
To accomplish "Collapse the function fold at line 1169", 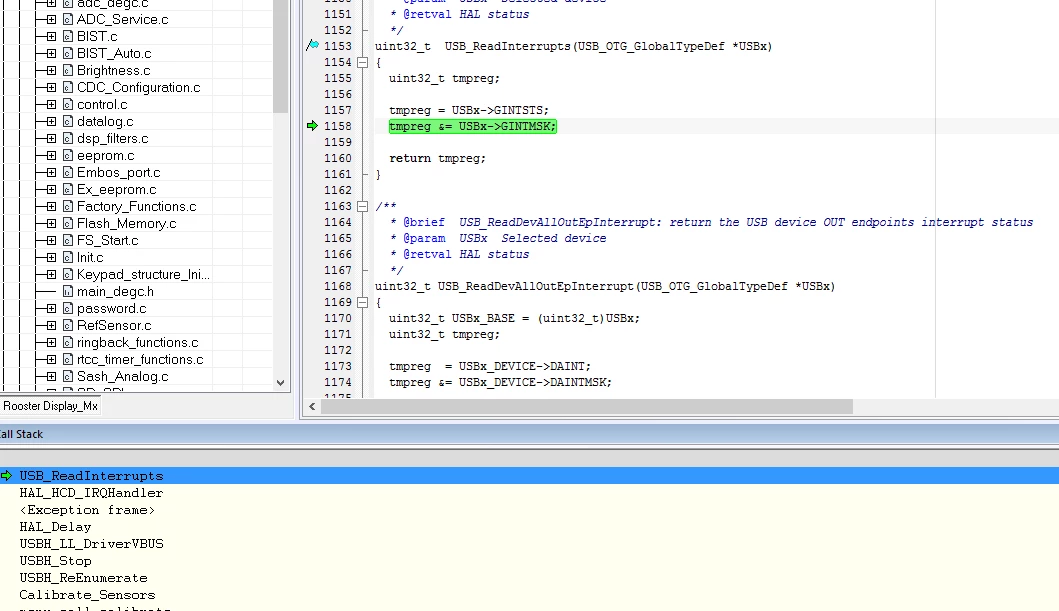I will point(363,302).
